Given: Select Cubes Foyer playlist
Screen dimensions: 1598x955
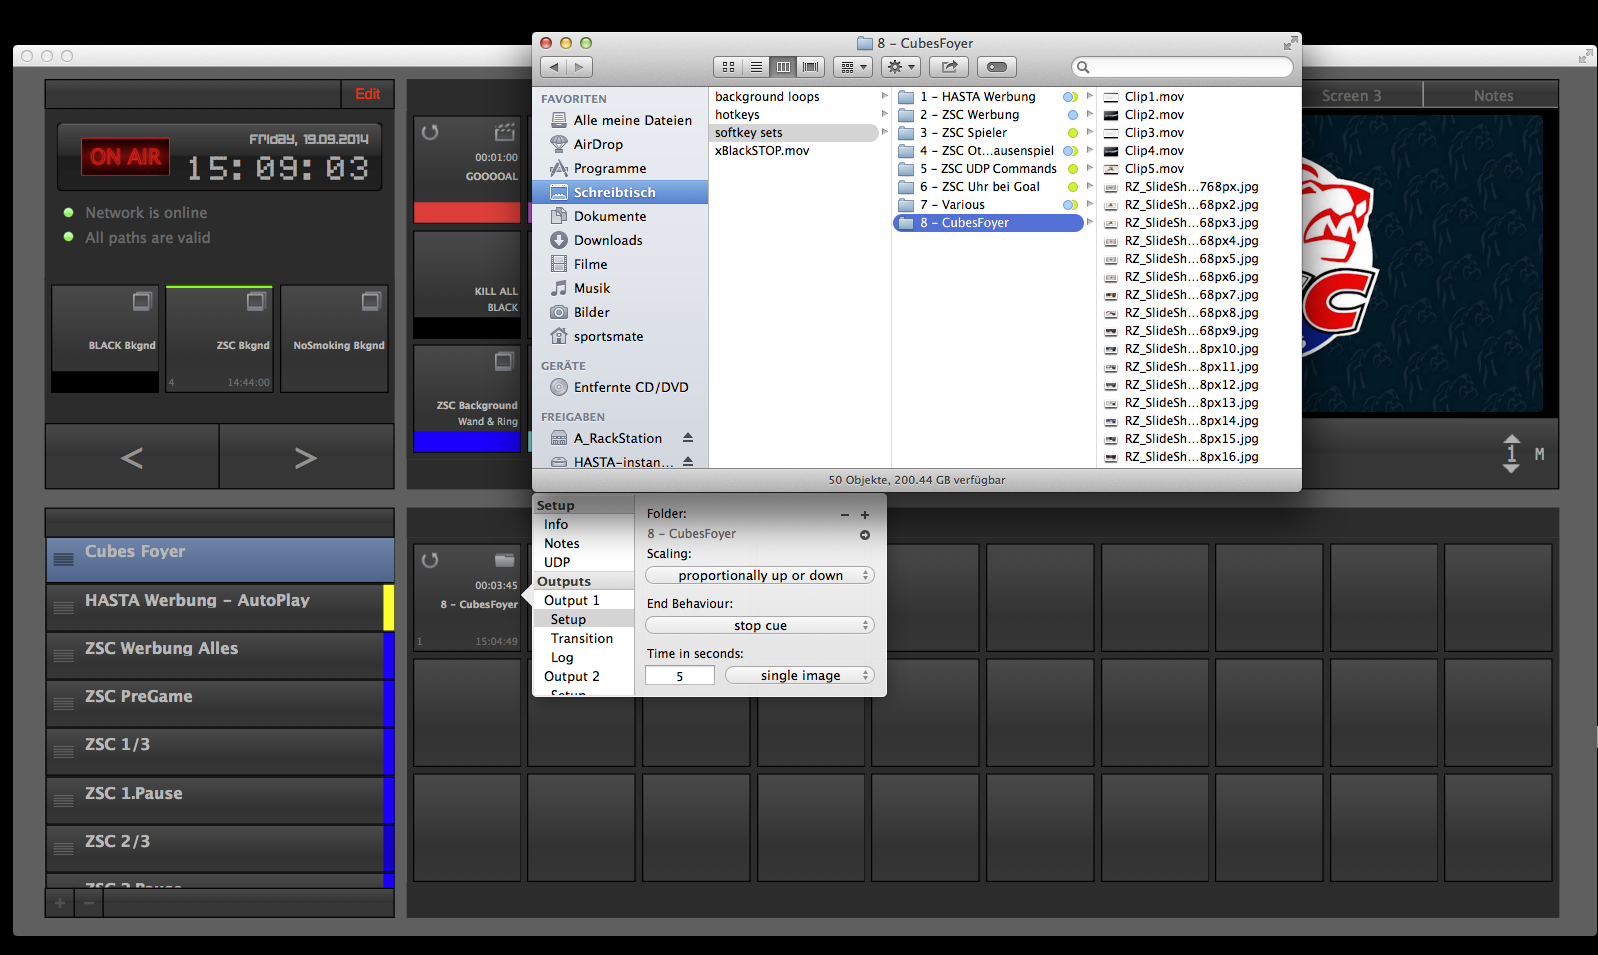Looking at the screenshot, I should click(220, 560).
